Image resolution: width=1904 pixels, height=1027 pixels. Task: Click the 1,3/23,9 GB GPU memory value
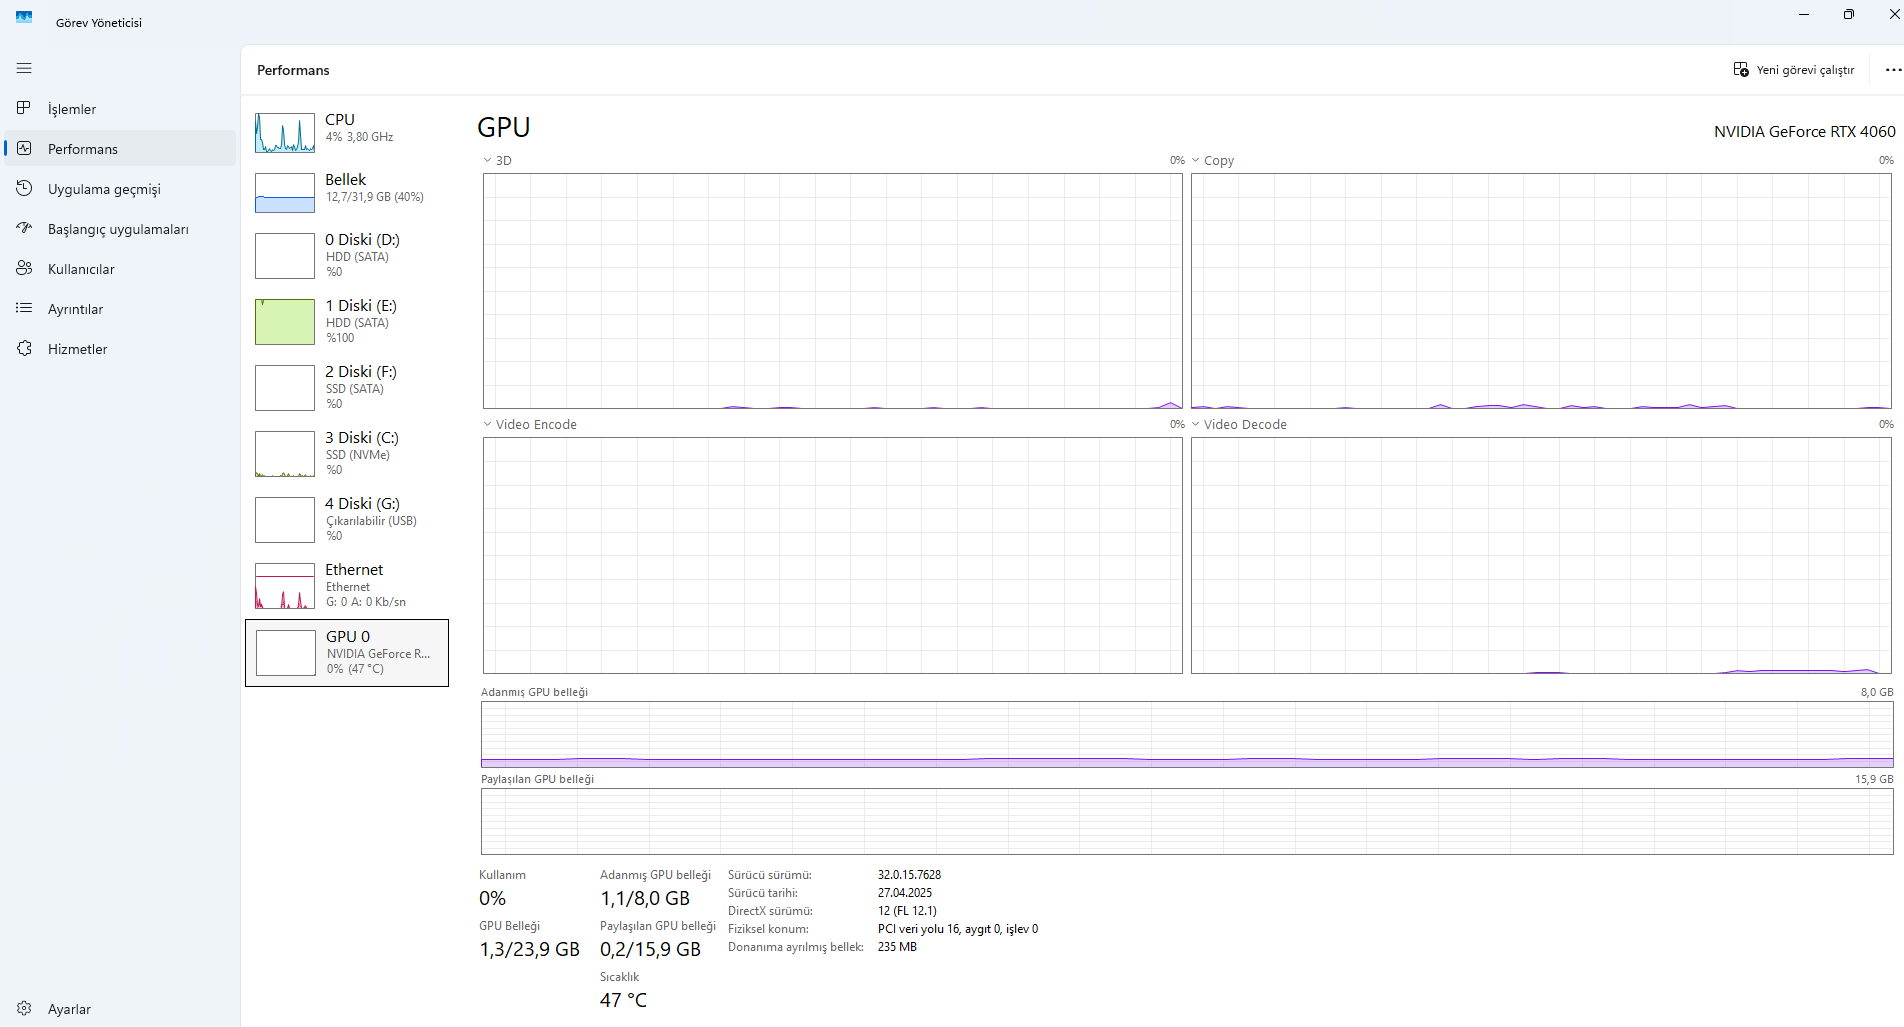[530, 949]
